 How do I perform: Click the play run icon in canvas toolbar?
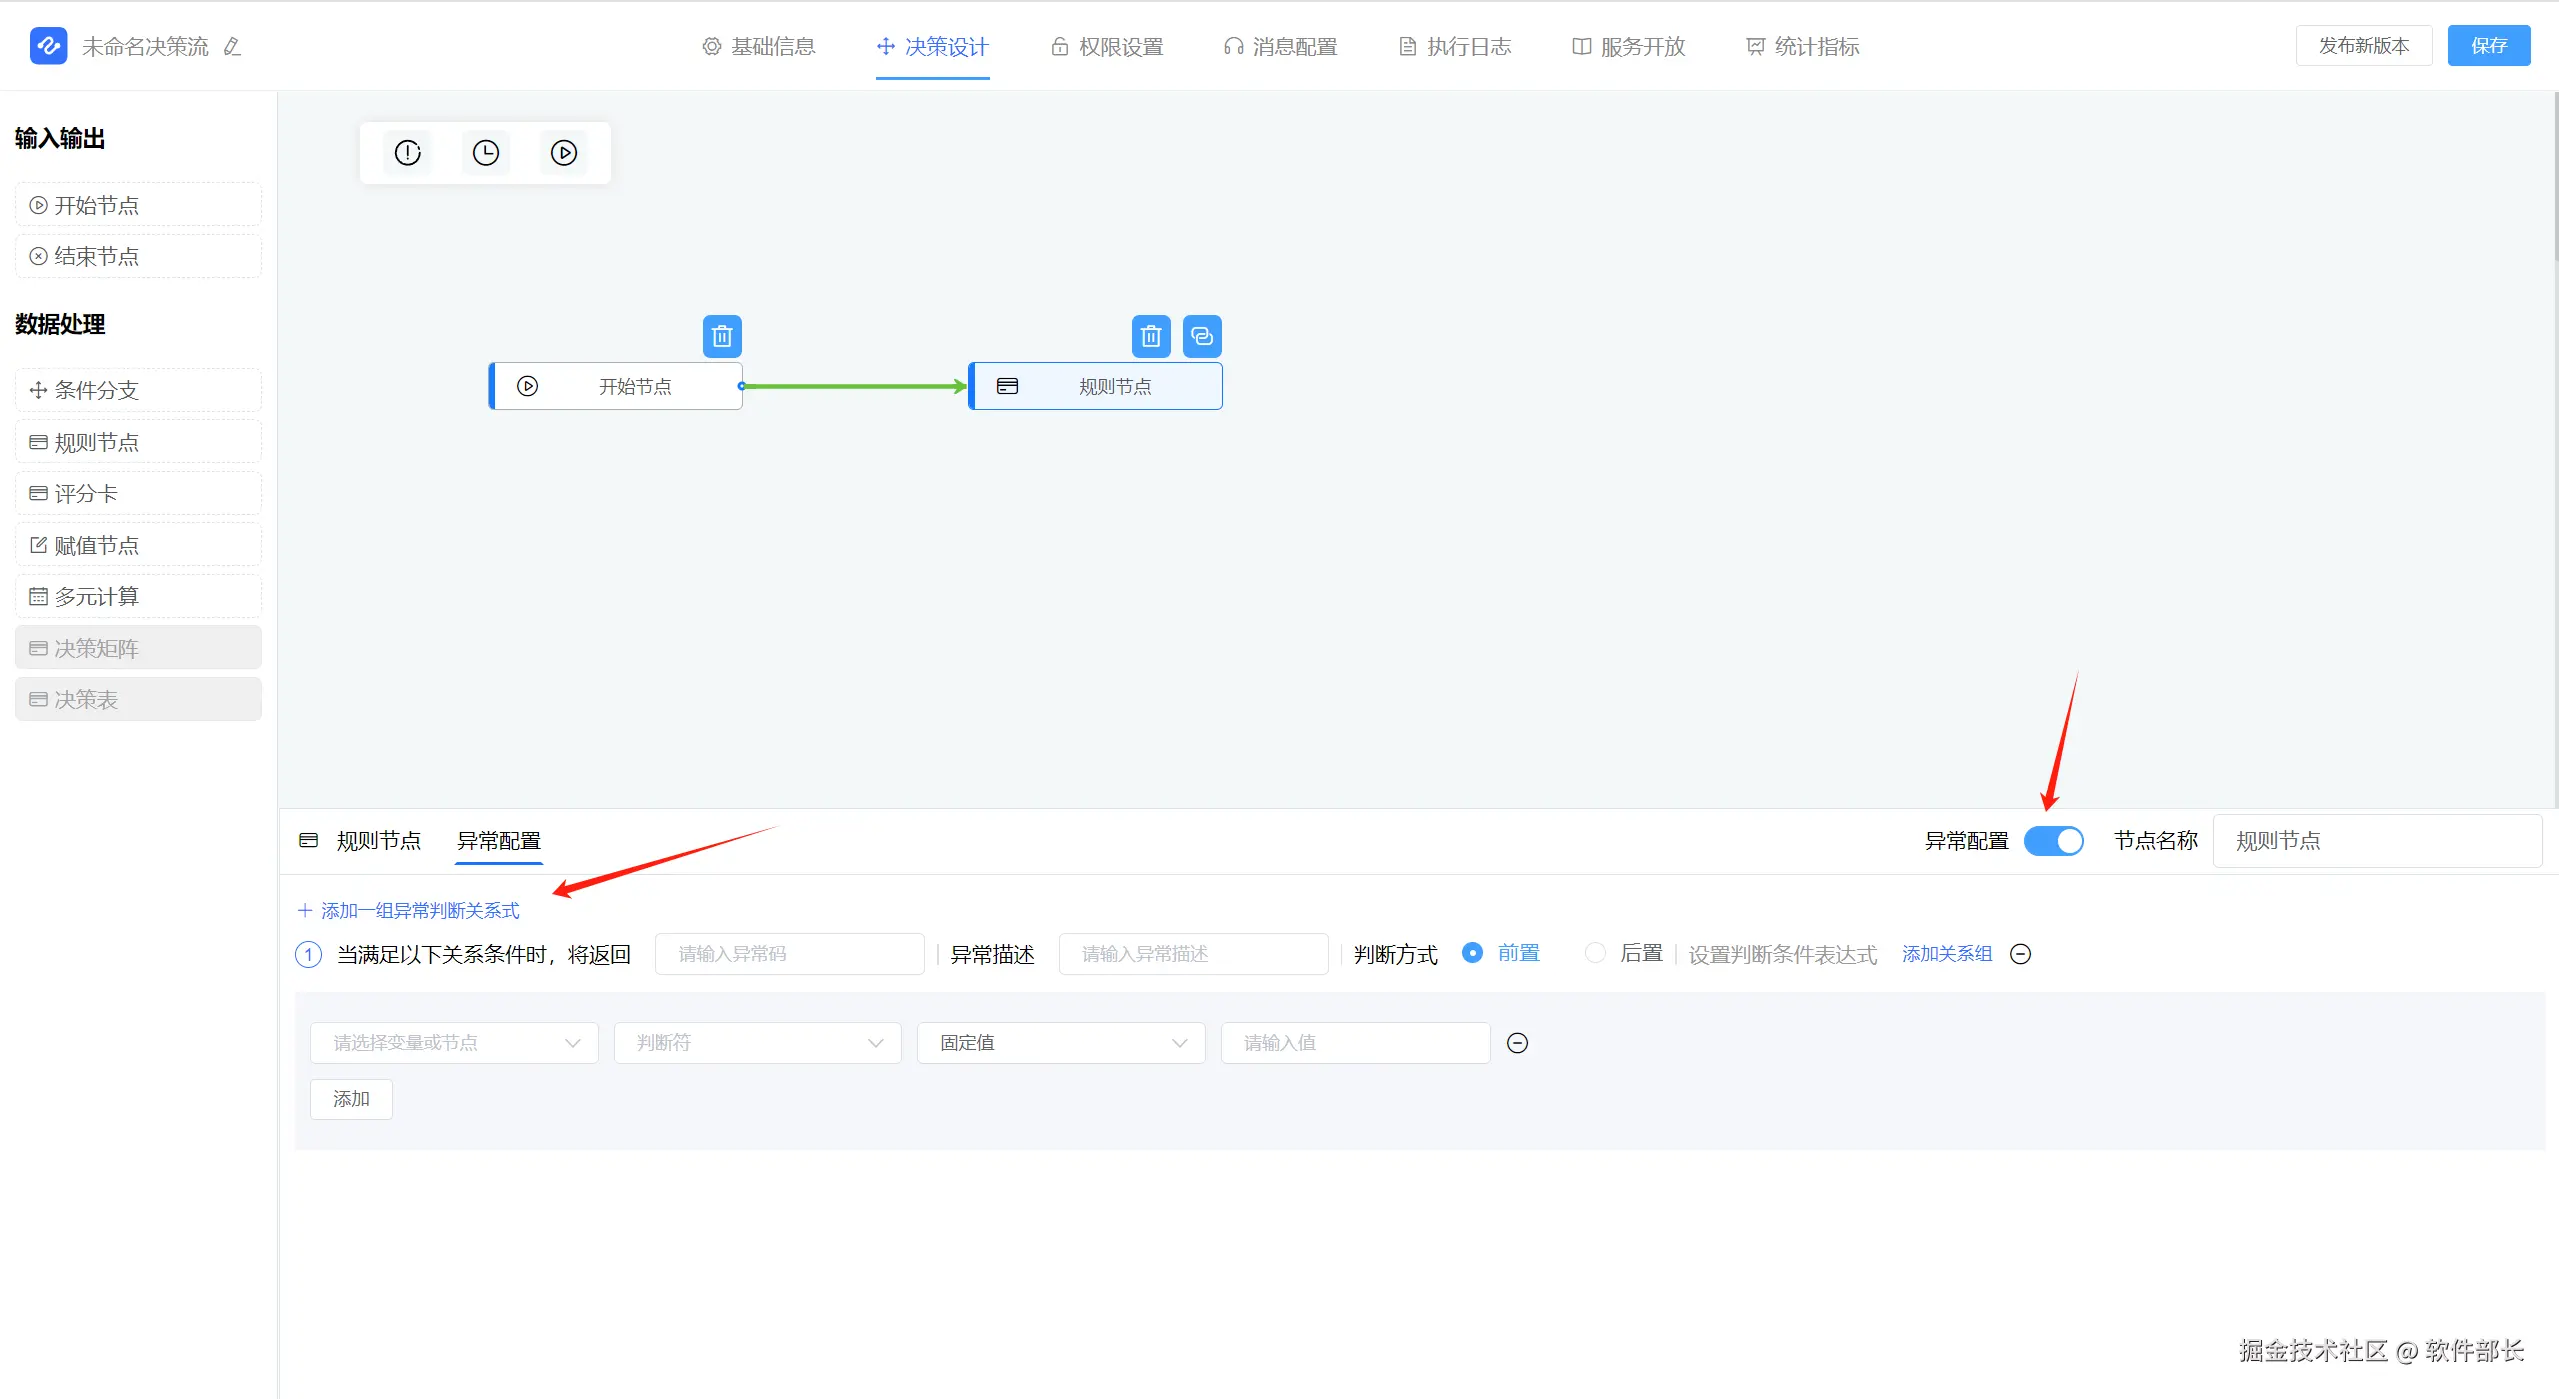(x=564, y=153)
